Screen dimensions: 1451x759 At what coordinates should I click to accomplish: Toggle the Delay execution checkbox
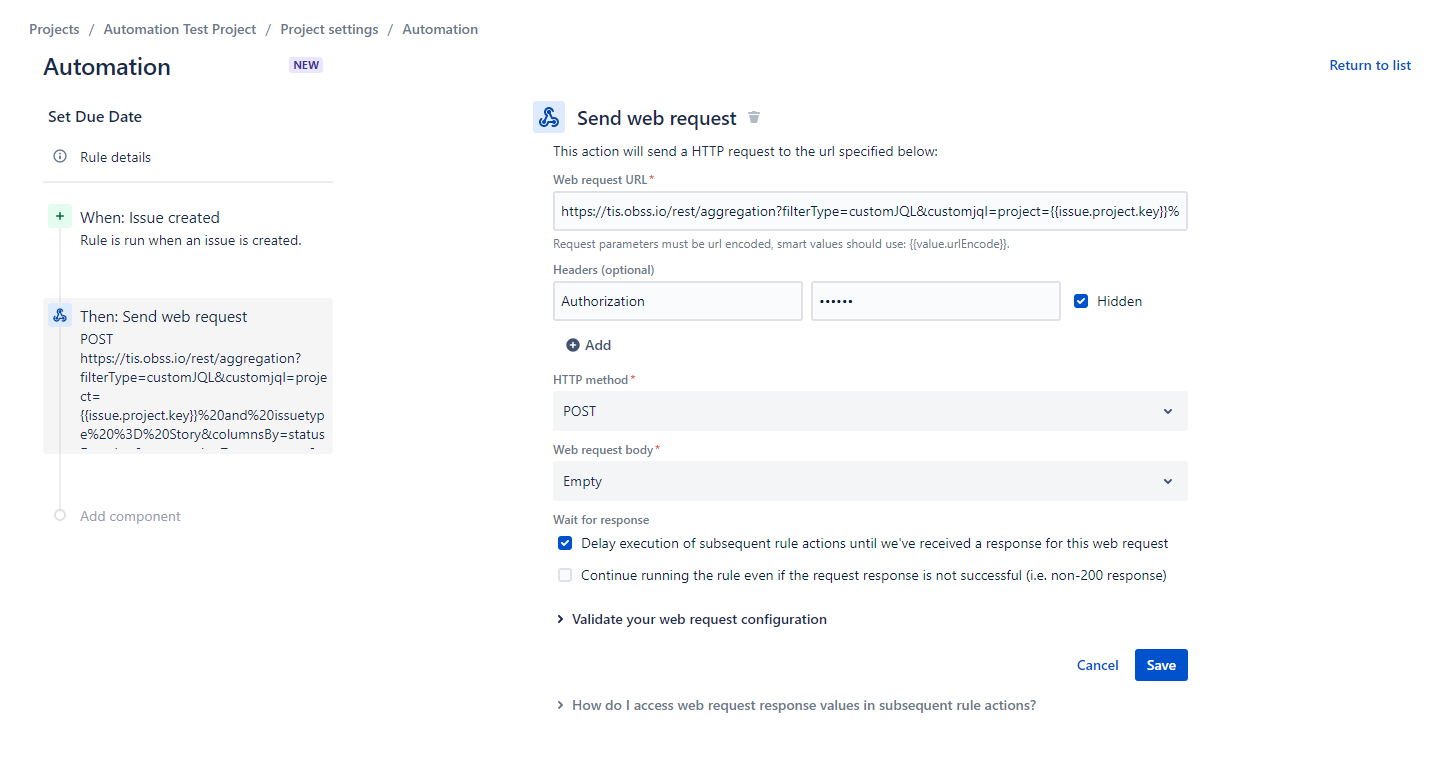[x=565, y=544]
